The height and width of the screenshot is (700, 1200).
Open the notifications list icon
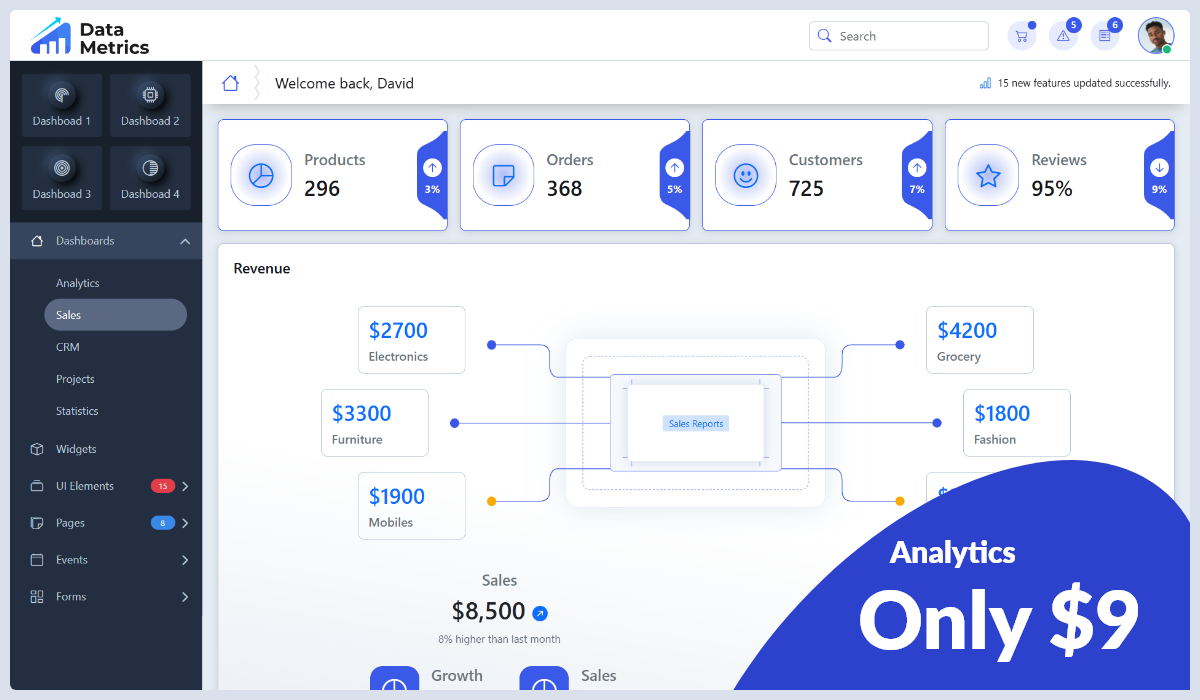[x=1105, y=35]
